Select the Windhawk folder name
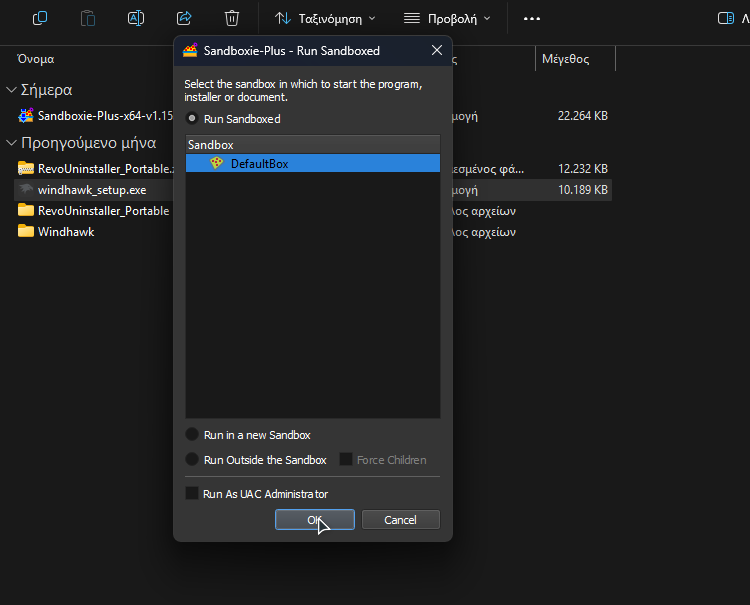This screenshot has width=750, height=605. click(66, 232)
